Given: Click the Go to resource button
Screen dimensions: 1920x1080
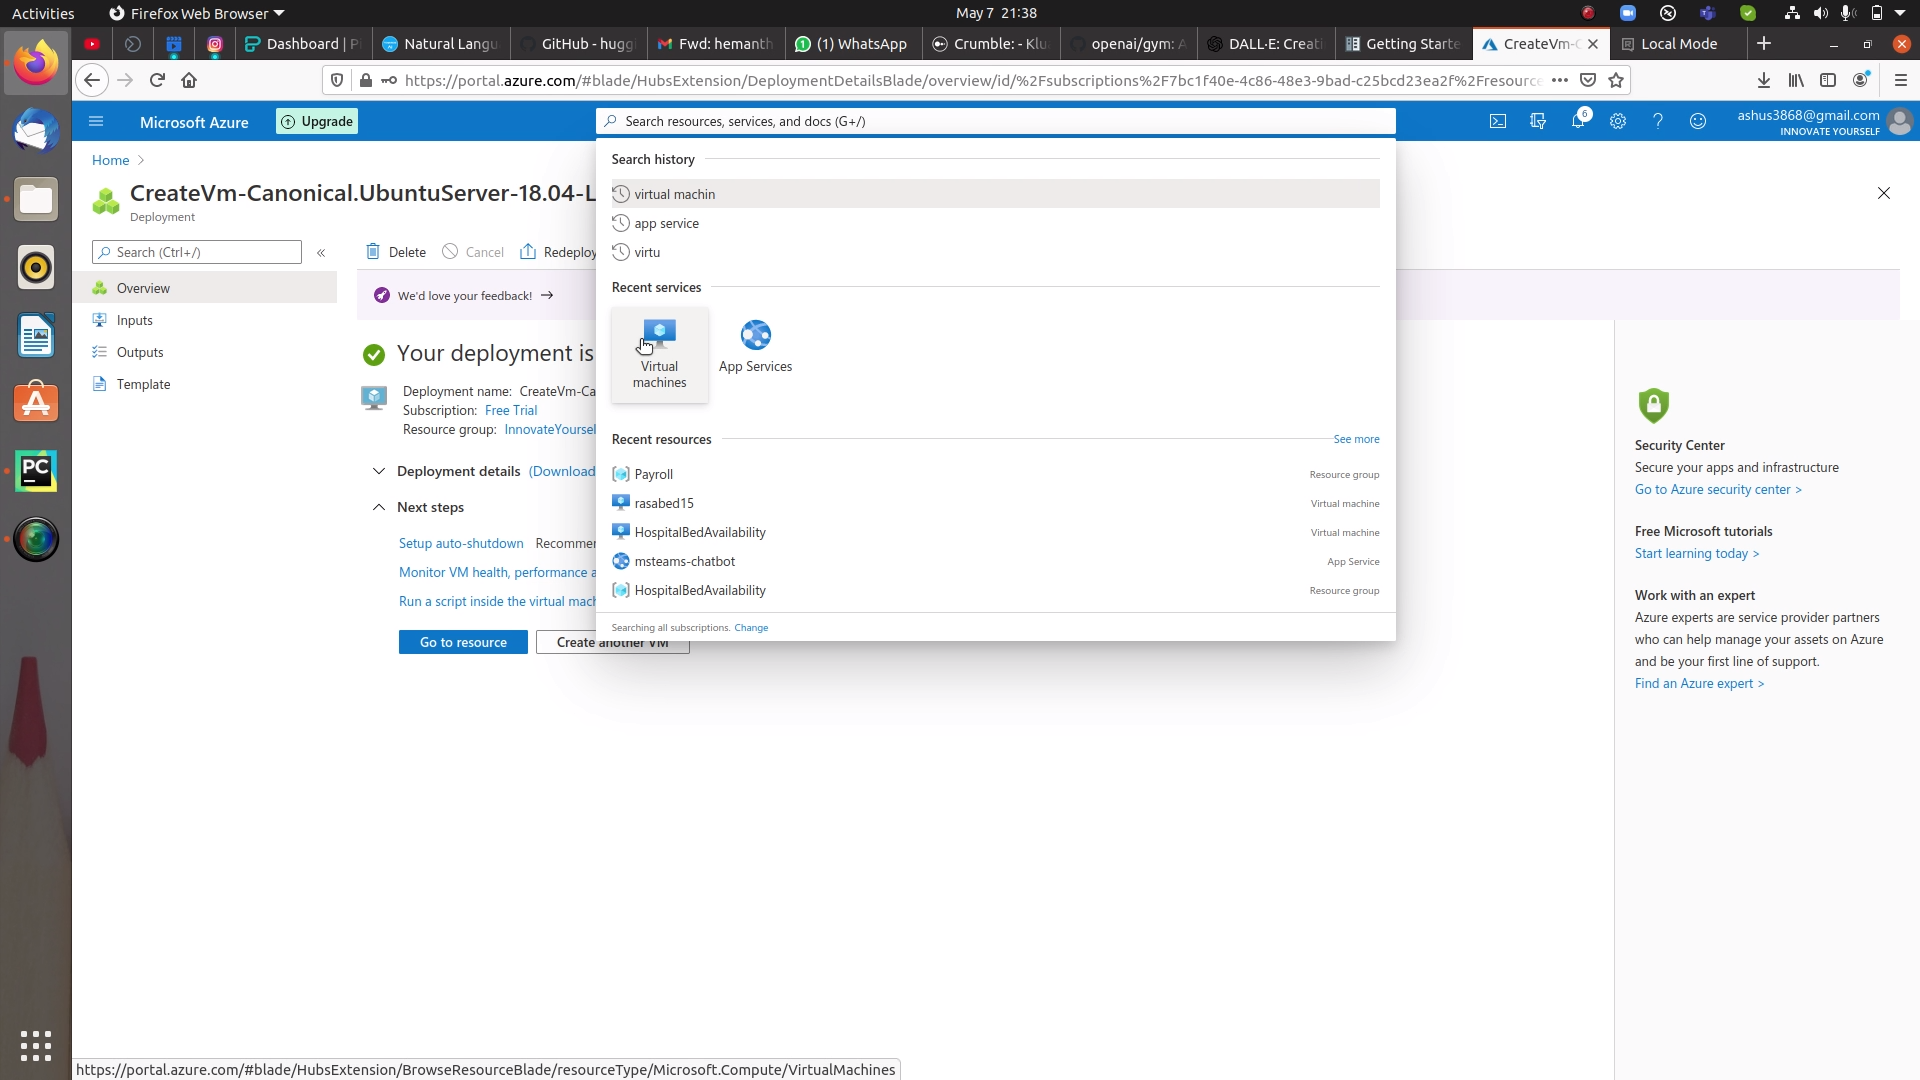Looking at the screenshot, I should click(462, 641).
